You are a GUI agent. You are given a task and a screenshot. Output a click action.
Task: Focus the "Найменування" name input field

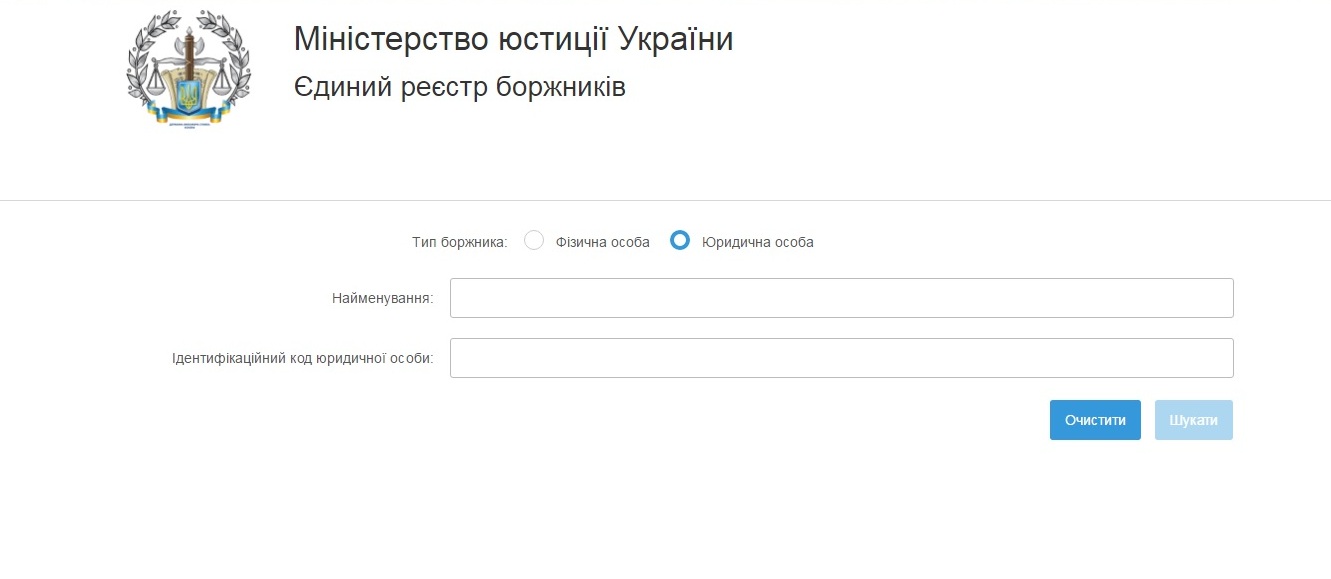click(842, 297)
